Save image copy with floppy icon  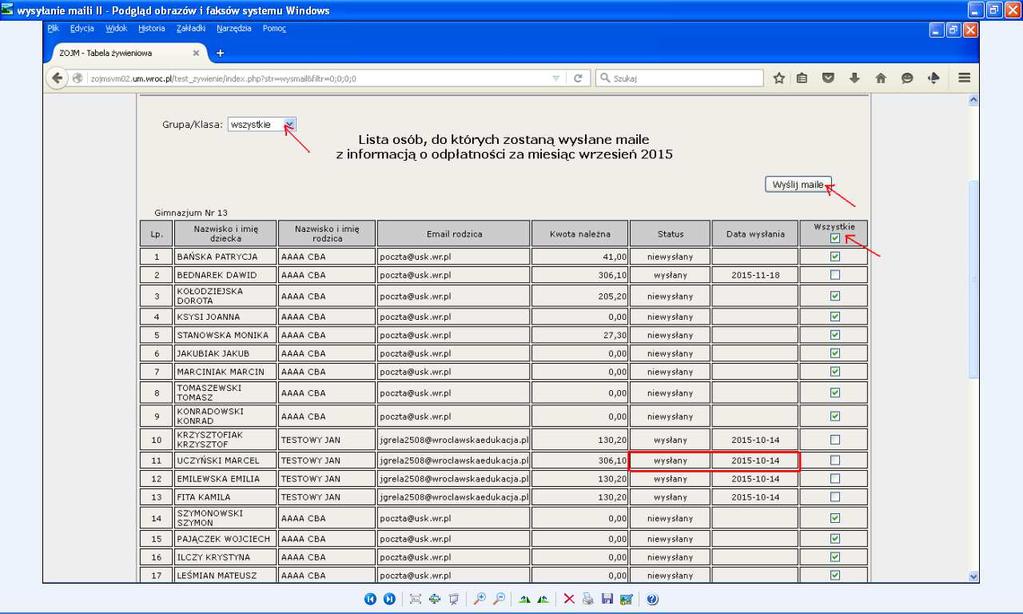pos(607,598)
